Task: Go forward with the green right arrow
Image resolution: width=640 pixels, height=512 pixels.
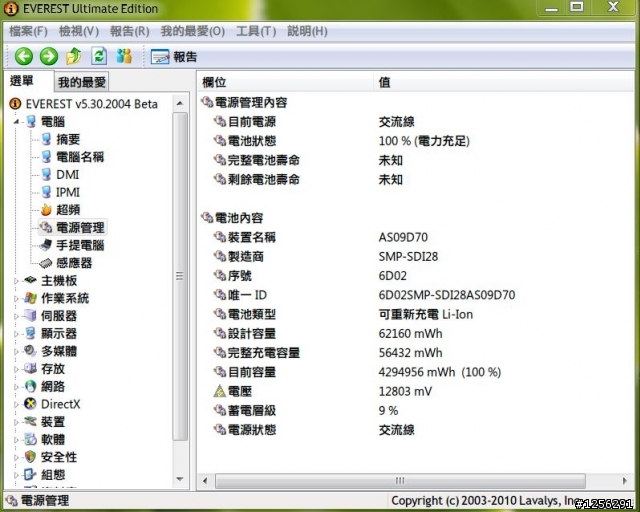Action: (x=49, y=56)
